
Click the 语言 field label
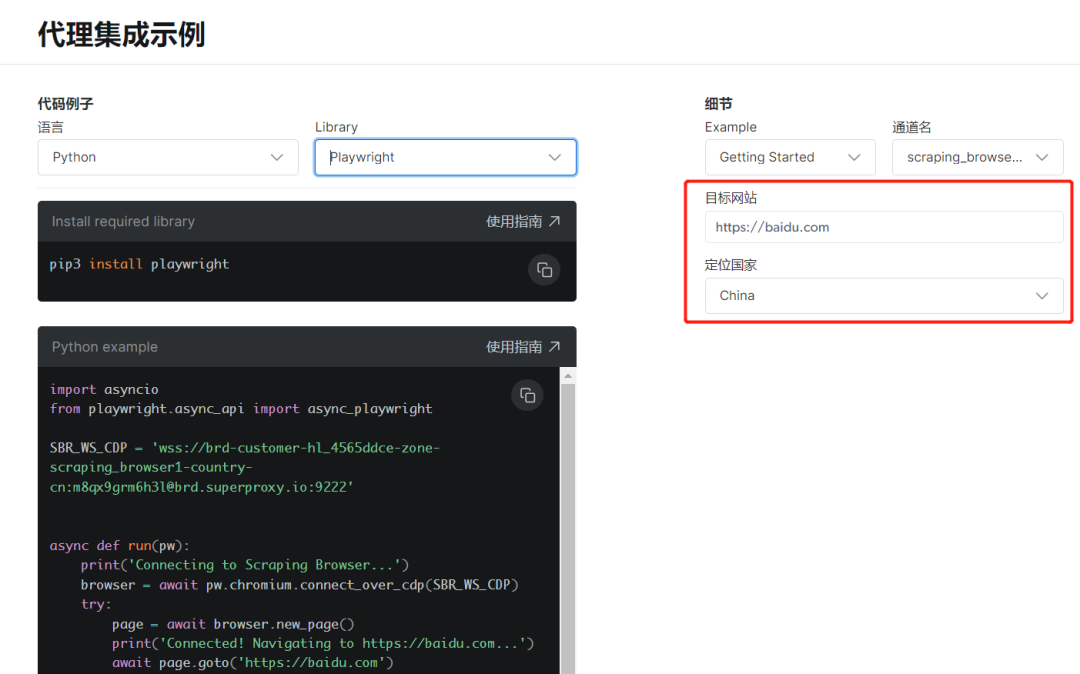[x=50, y=127]
